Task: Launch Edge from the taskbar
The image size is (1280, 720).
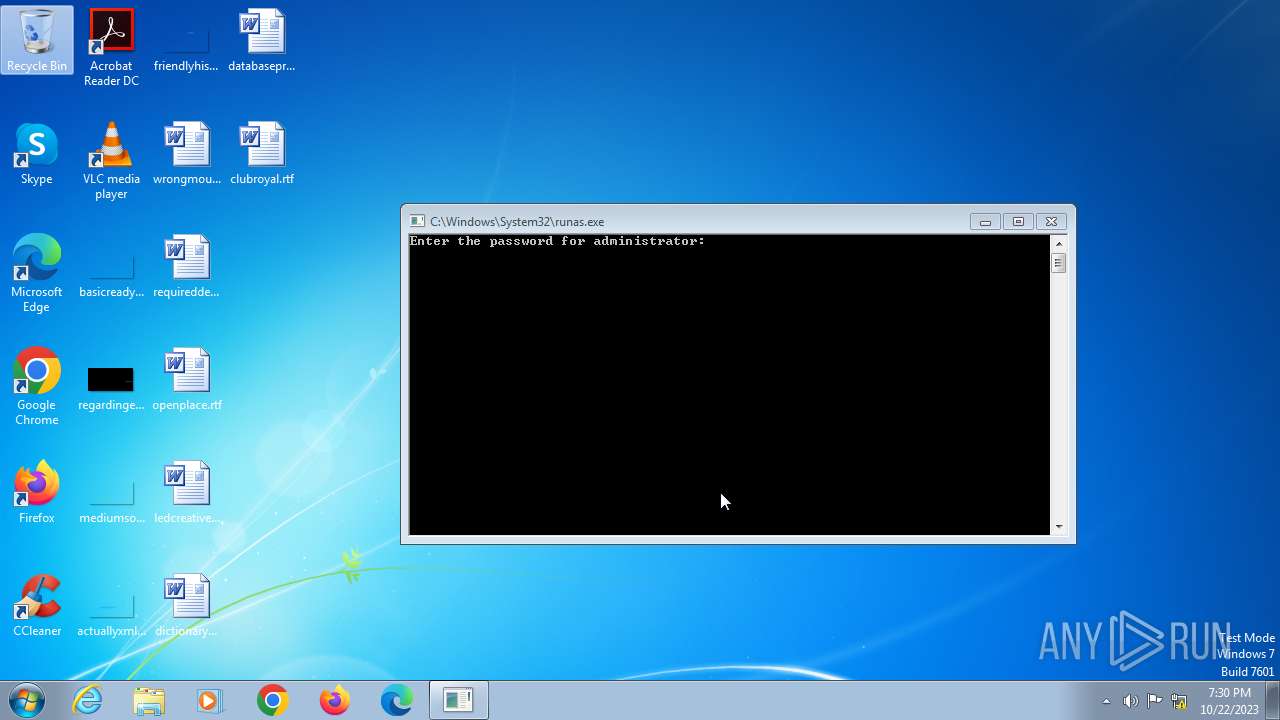Action: pyautogui.click(x=396, y=700)
